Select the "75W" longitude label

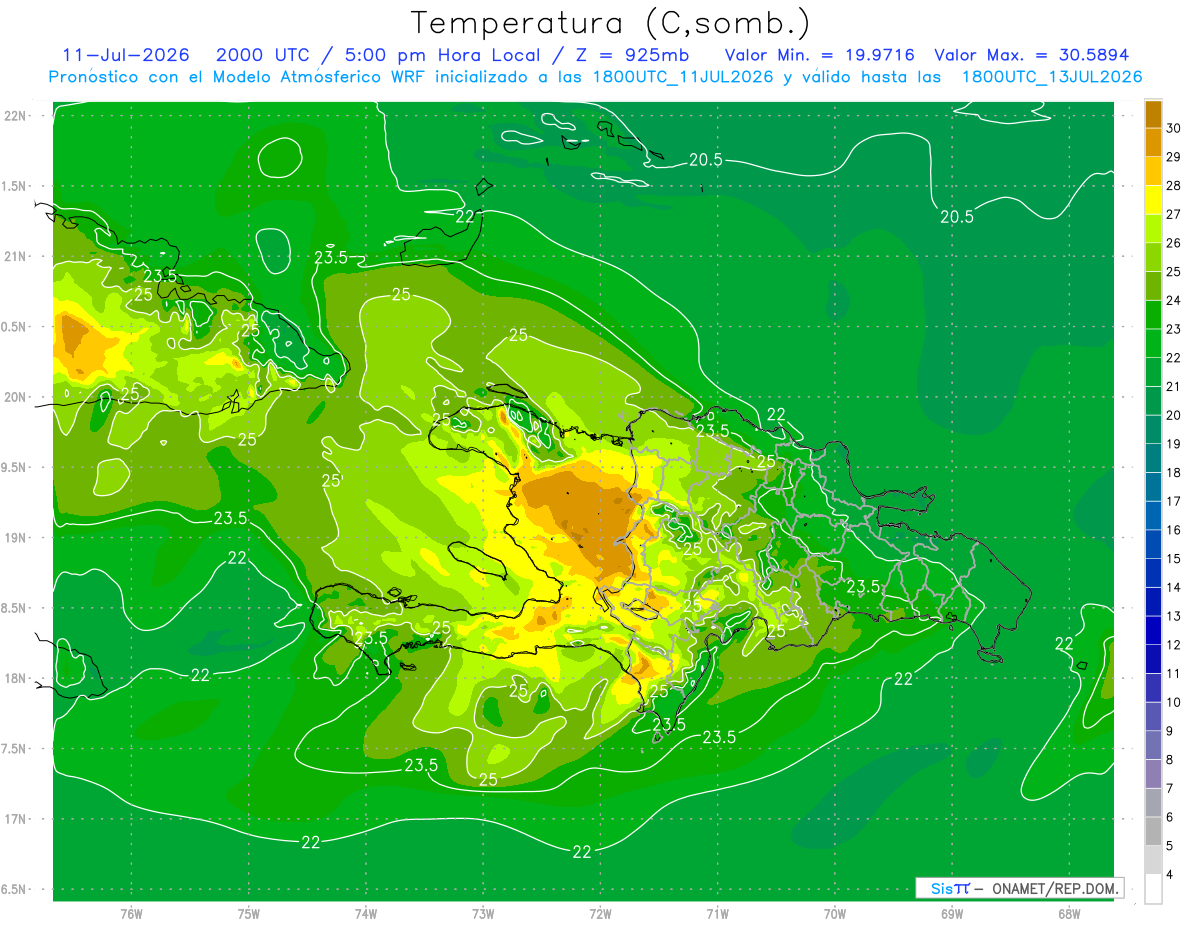[249, 914]
